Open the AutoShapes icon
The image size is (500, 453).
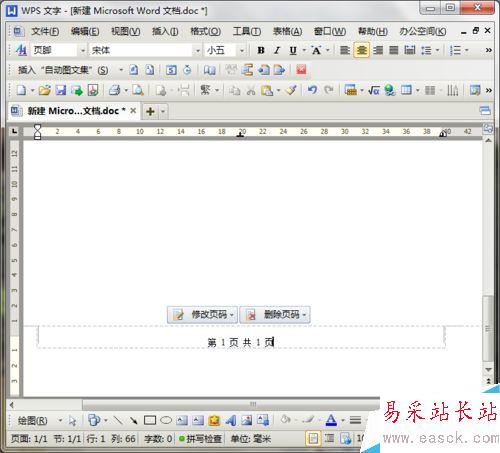pos(94,421)
